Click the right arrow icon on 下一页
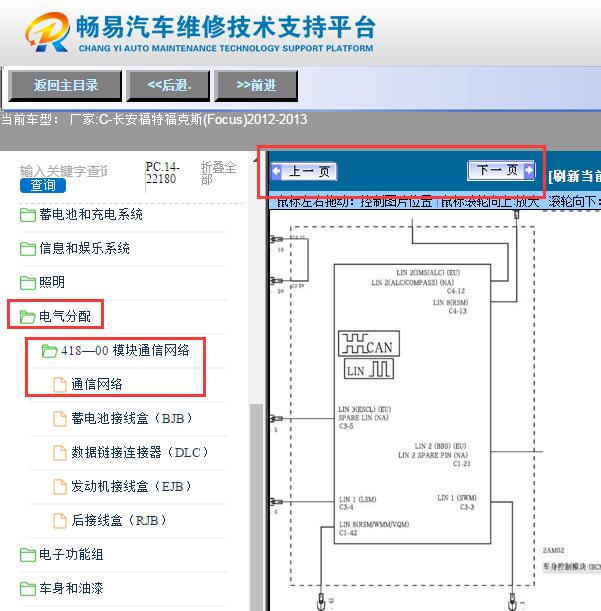The height and width of the screenshot is (611, 601). tap(529, 170)
